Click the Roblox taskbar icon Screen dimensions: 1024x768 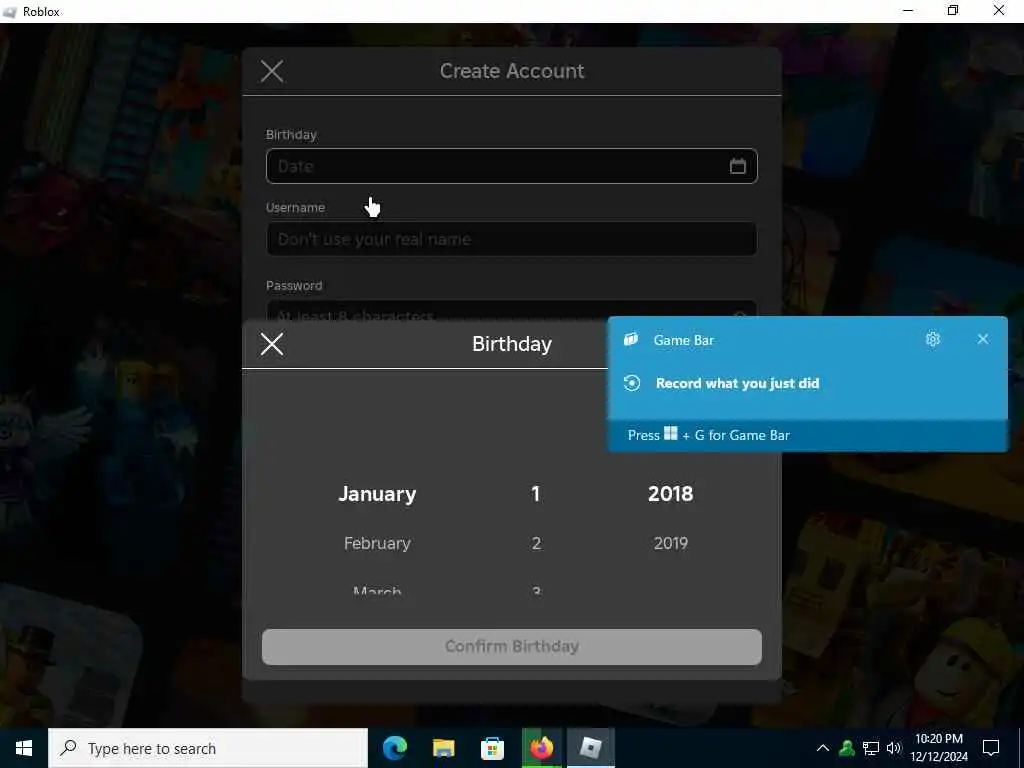click(x=590, y=748)
